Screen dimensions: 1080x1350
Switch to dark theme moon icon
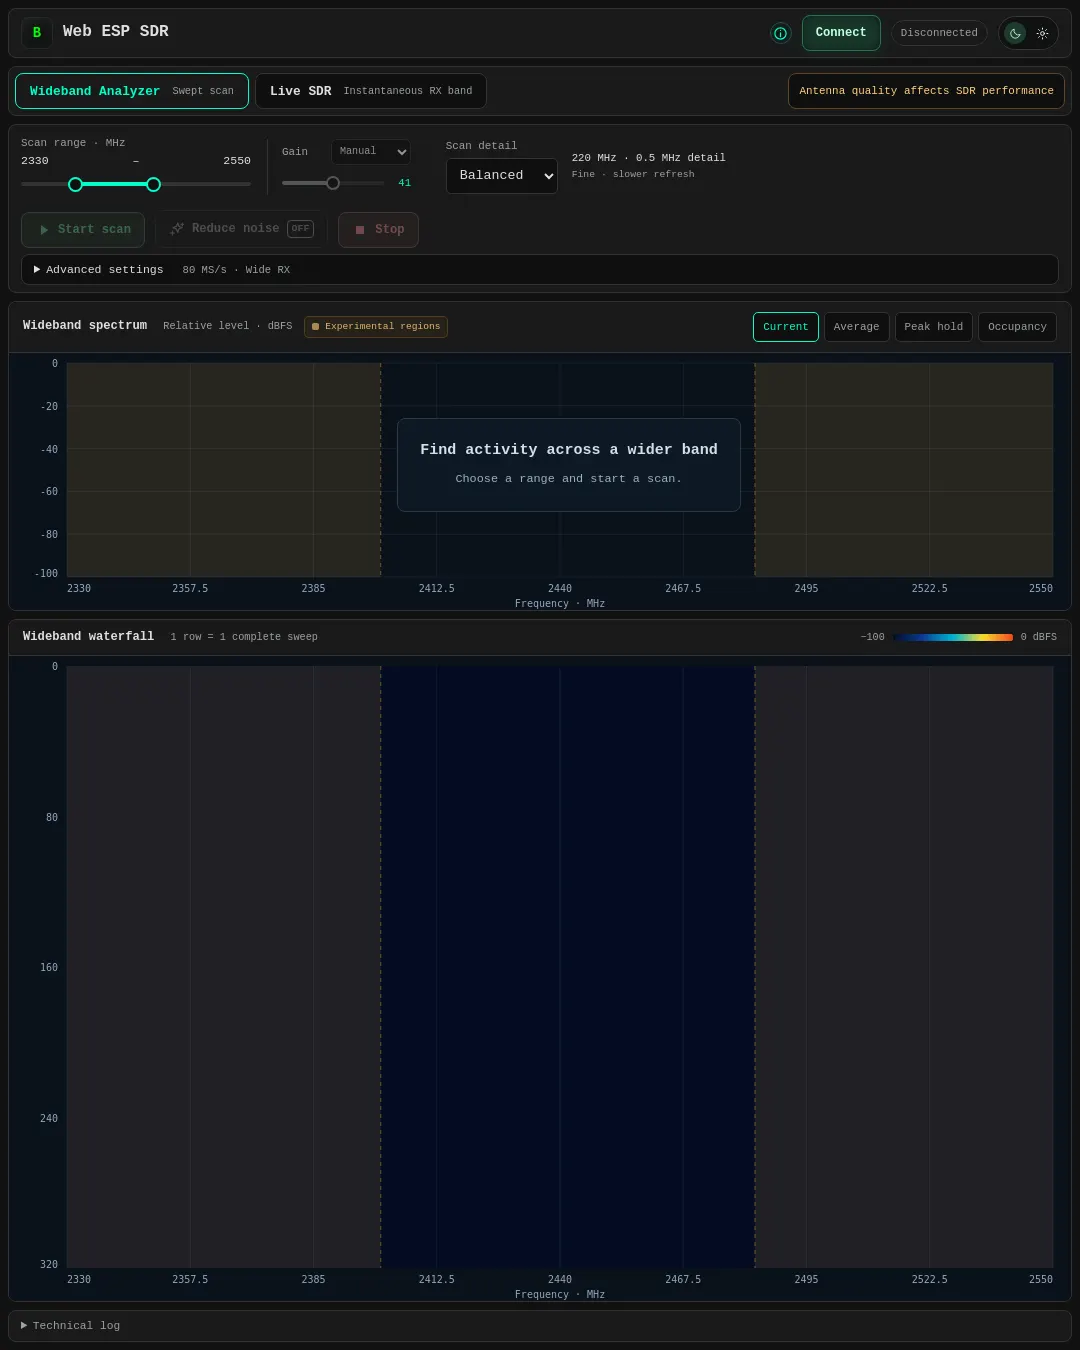point(1015,33)
